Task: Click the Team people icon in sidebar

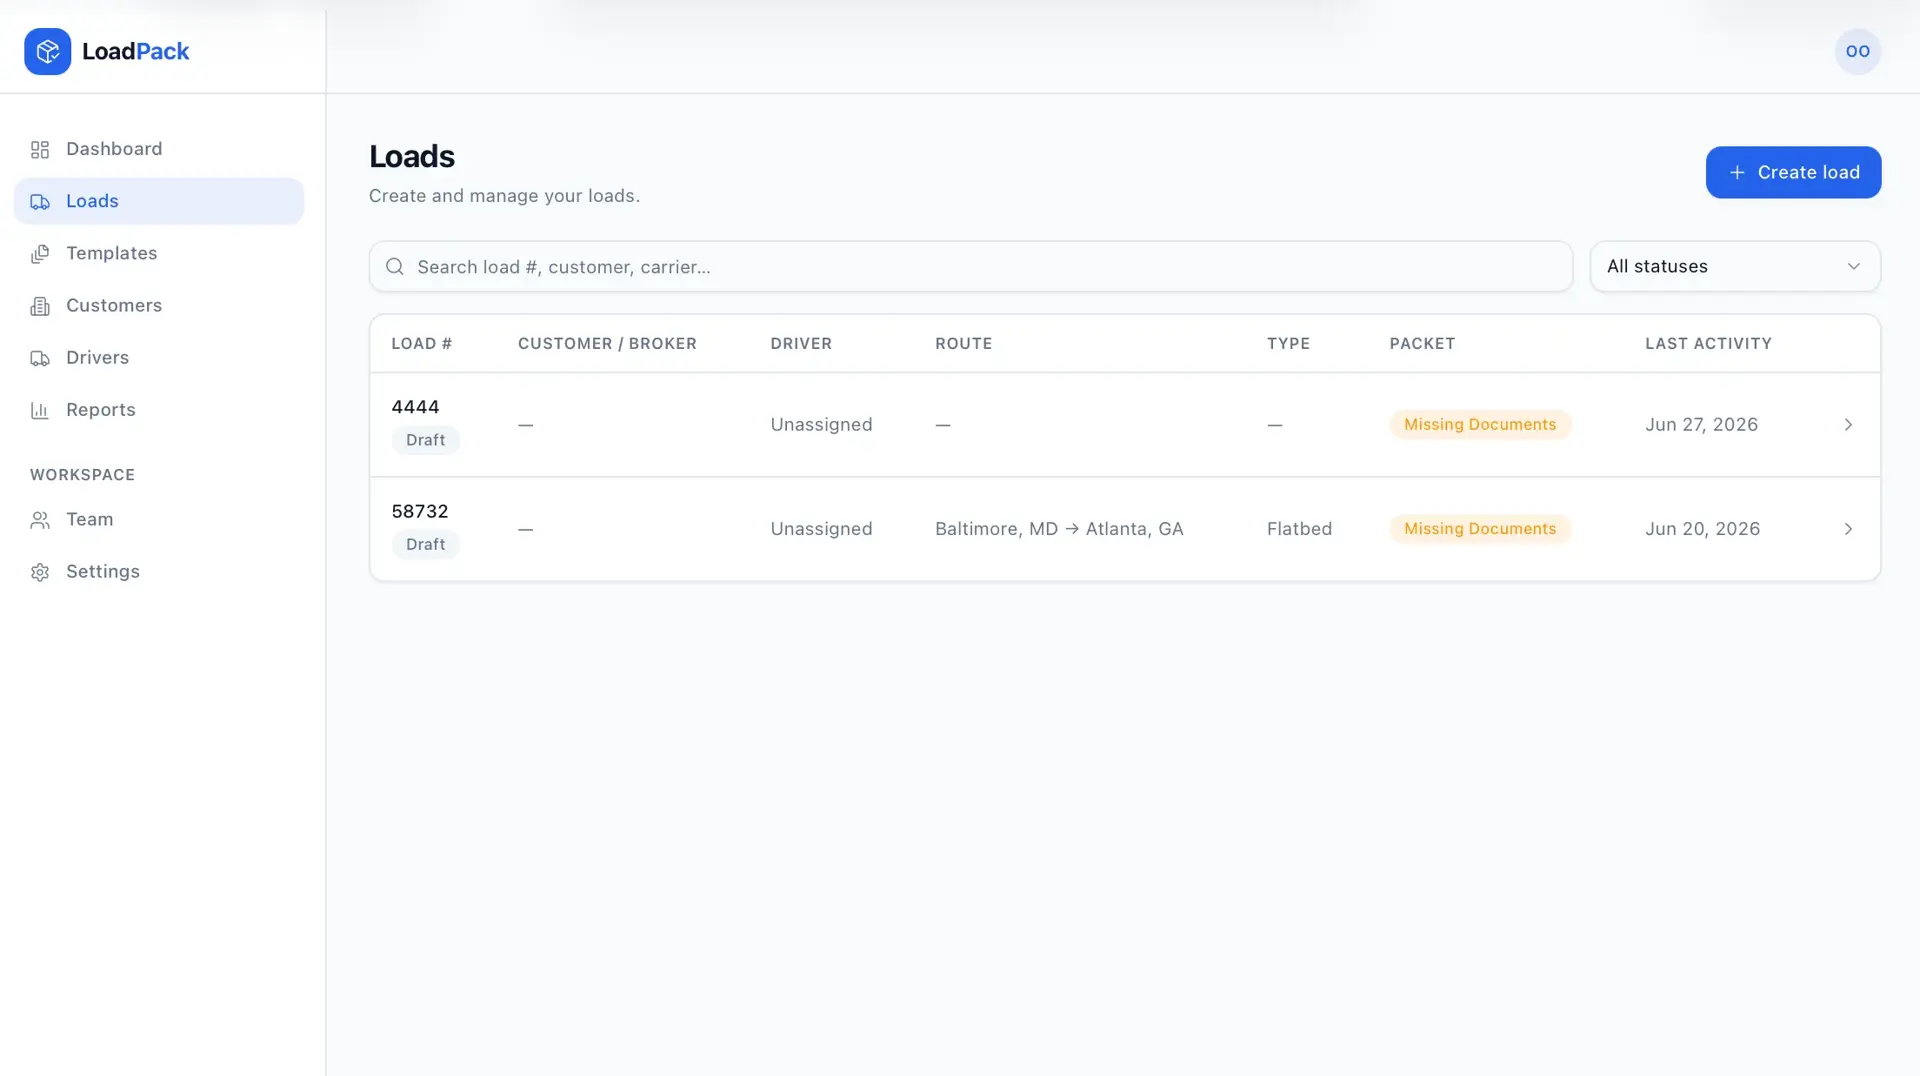Action: click(x=40, y=520)
